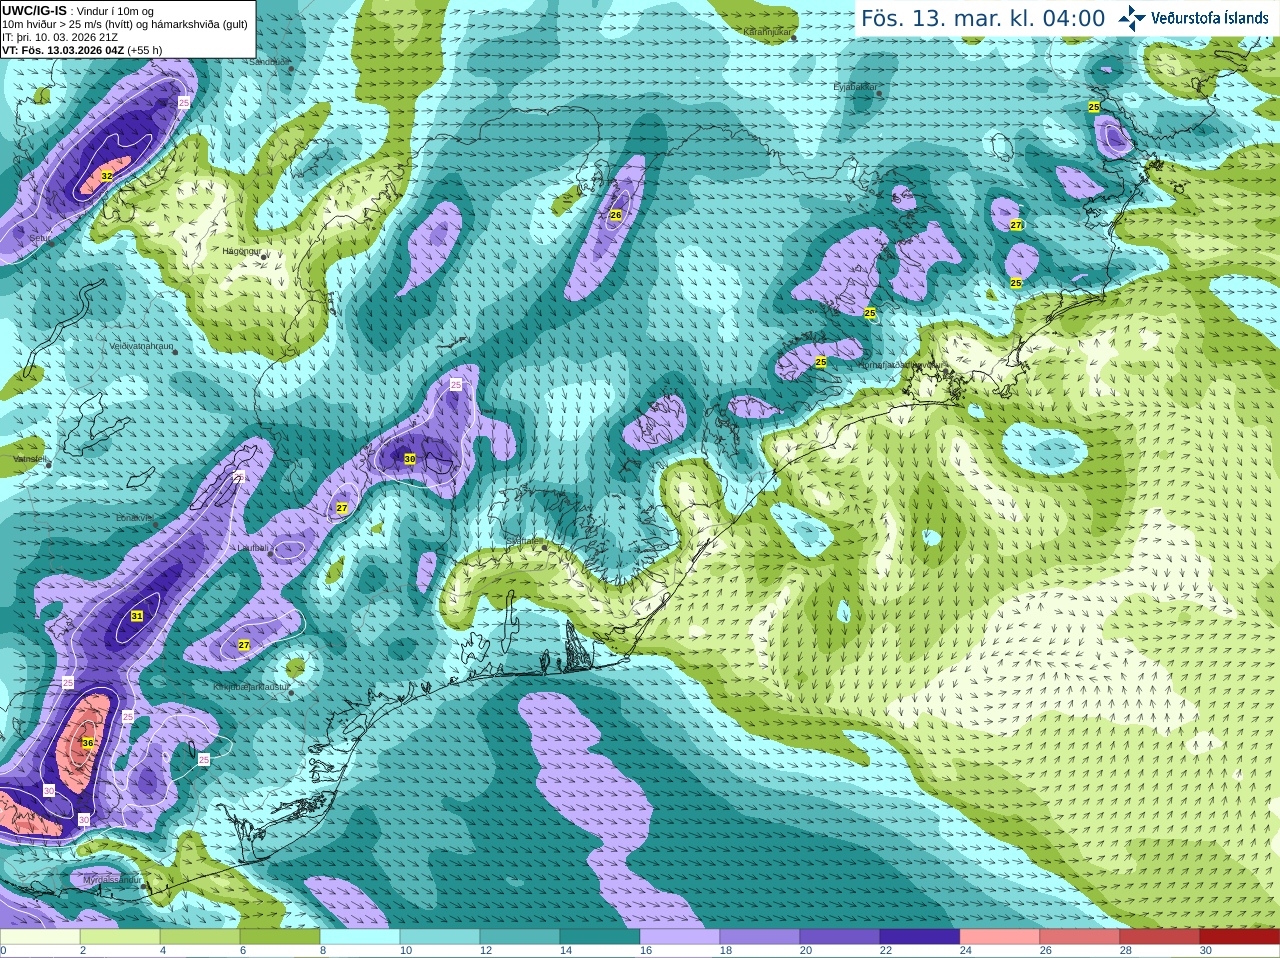Pick the 20–22 m/s purple legend swatch
1280x958 pixels.
[840, 937]
